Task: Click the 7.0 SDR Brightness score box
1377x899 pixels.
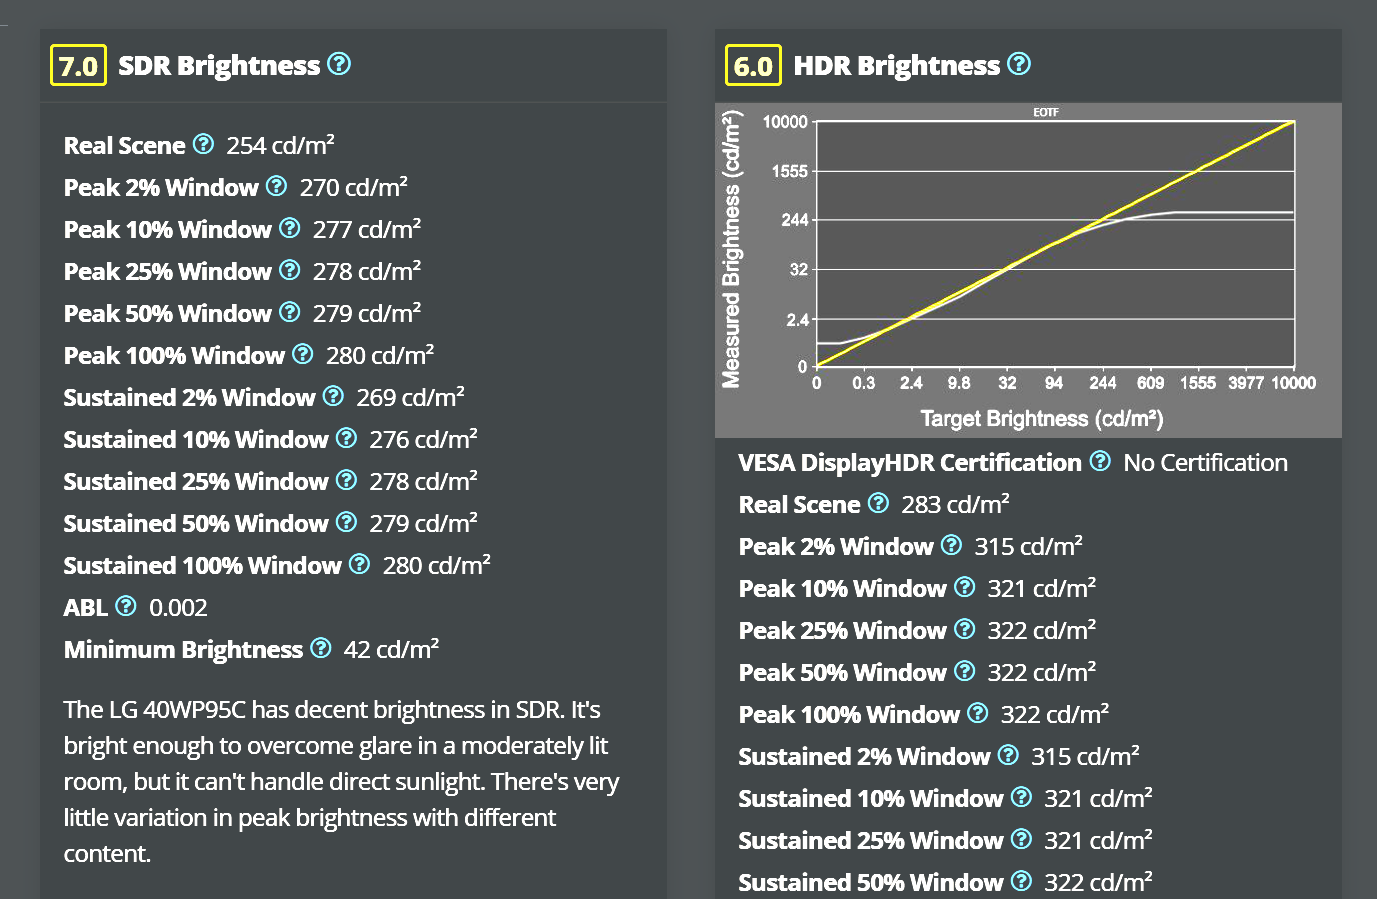Action: tap(78, 66)
